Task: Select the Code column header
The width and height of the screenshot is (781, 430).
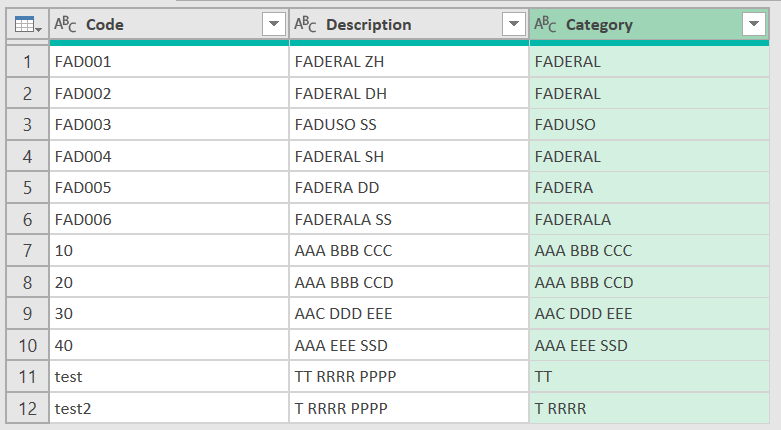Action: pyautogui.click(x=169, y=24)
